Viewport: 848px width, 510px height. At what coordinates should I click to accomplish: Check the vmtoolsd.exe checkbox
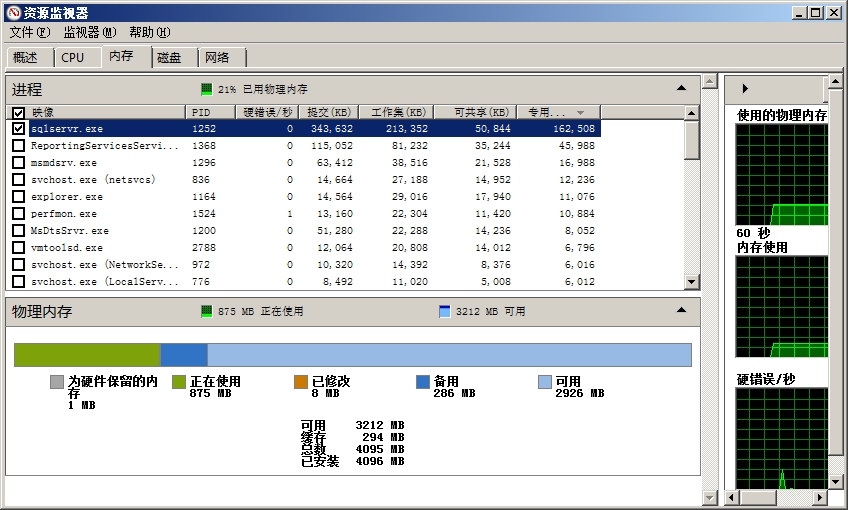point(18,247)
